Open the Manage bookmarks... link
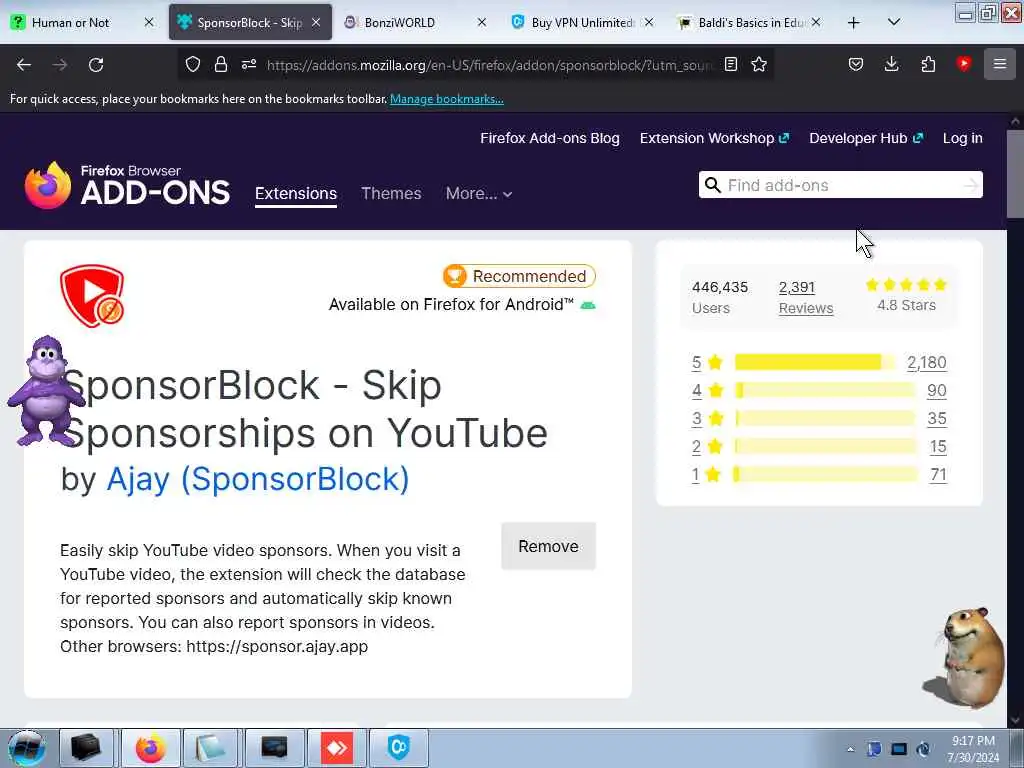 pyautogui.click(x=447, y=99)
